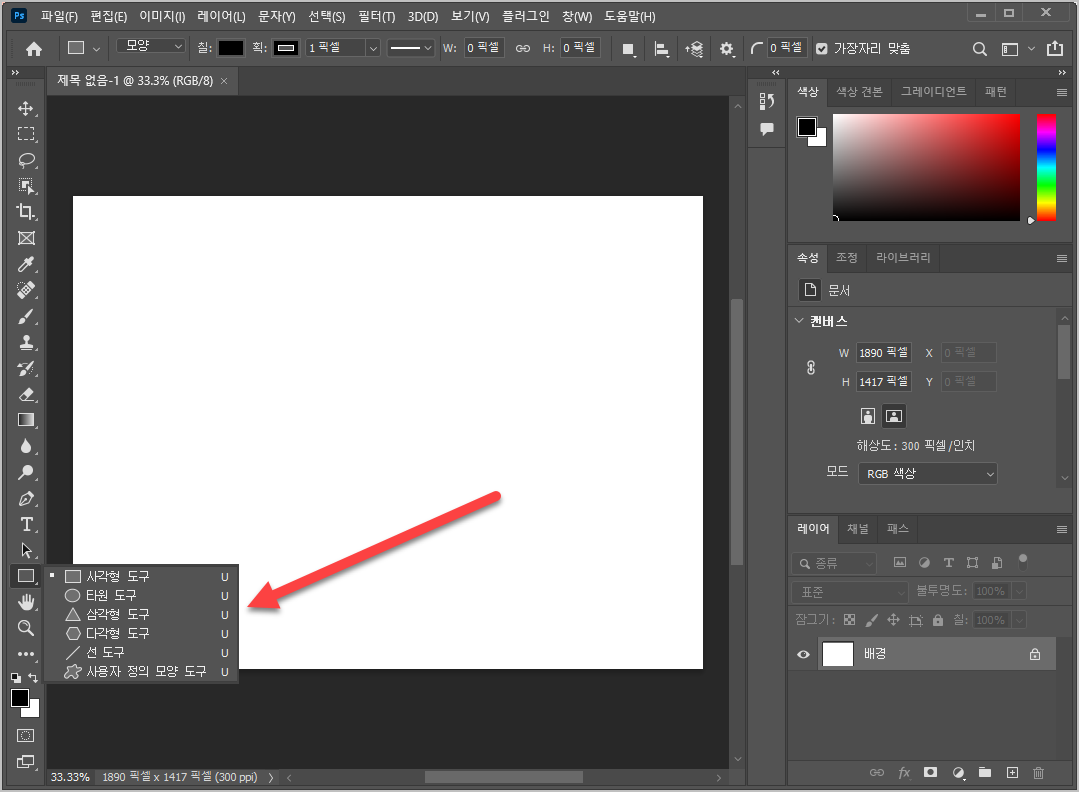
Task: Click the Search magnifier in options bar
Action: [979, 49]
